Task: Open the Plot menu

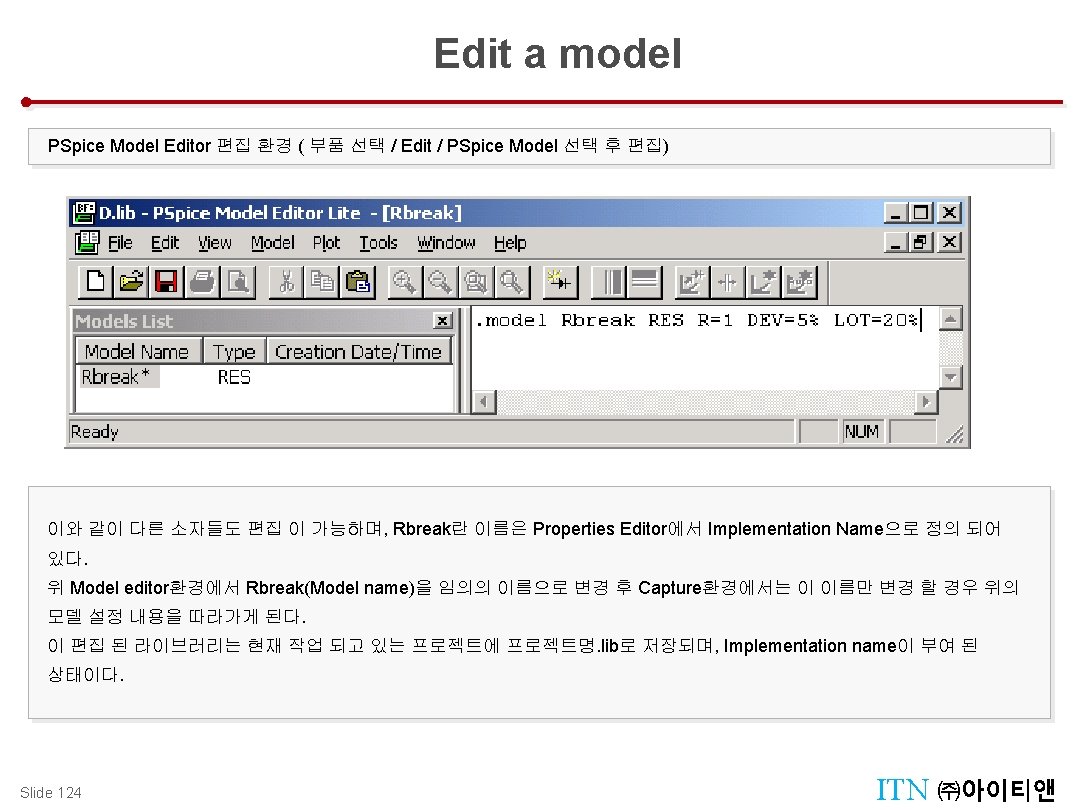Action: pyautogui.click(x=326, y=243)
